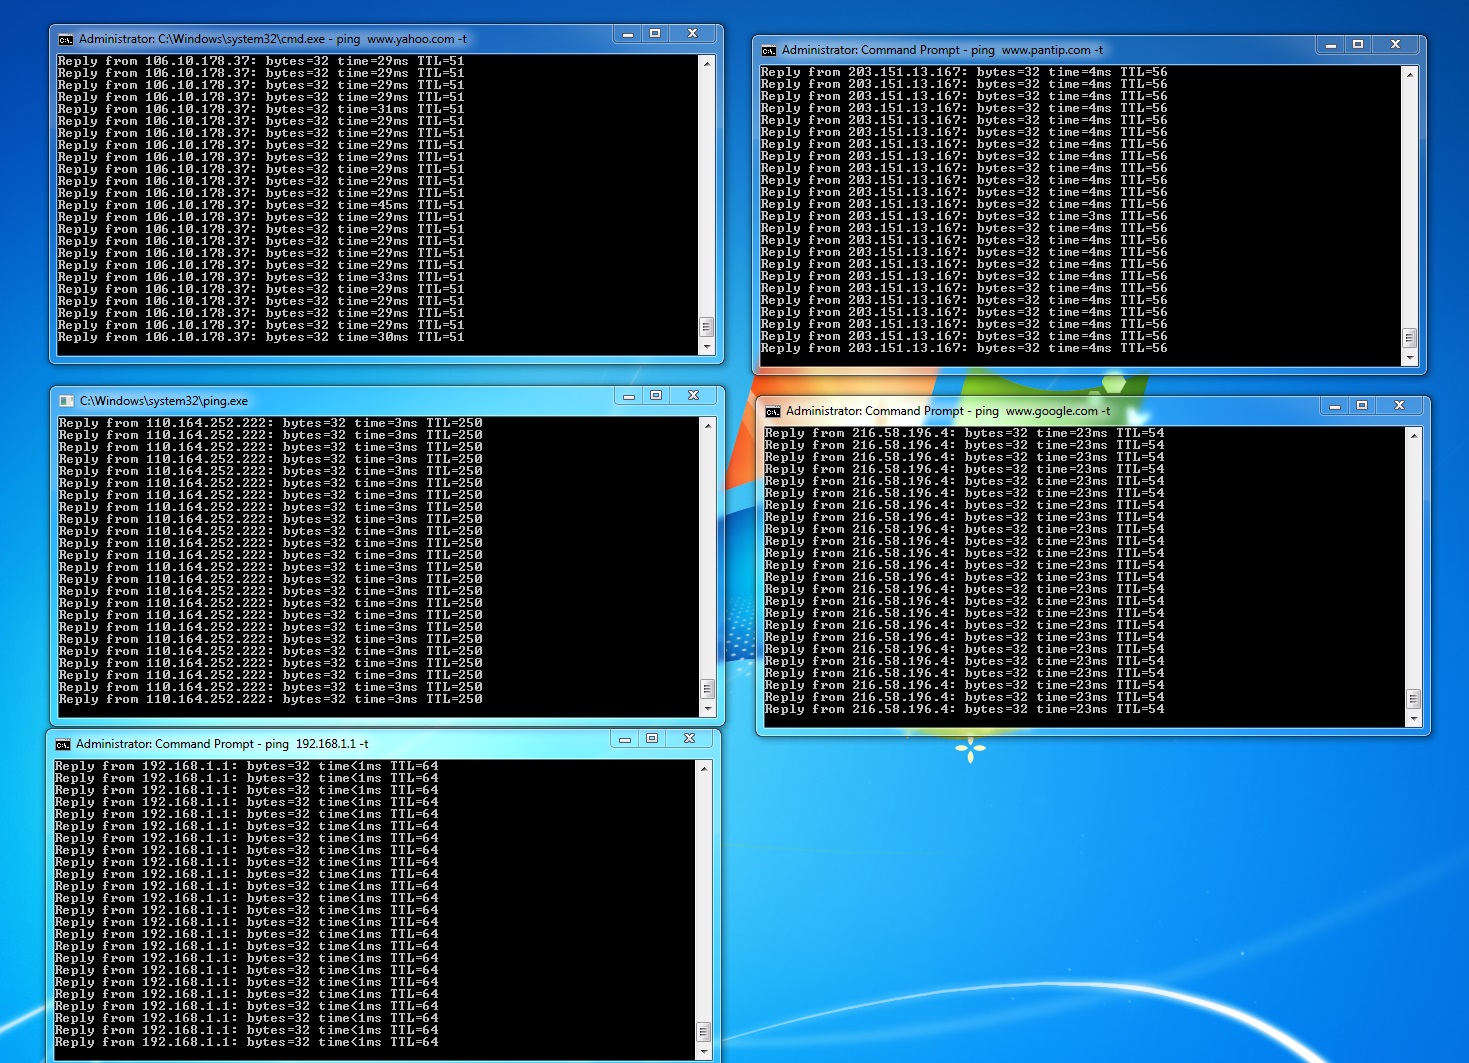Click scroll-down arrow in yahoo ping window
The height and width of the screenshot is (1063, 1469).
[x=707, y=347]
